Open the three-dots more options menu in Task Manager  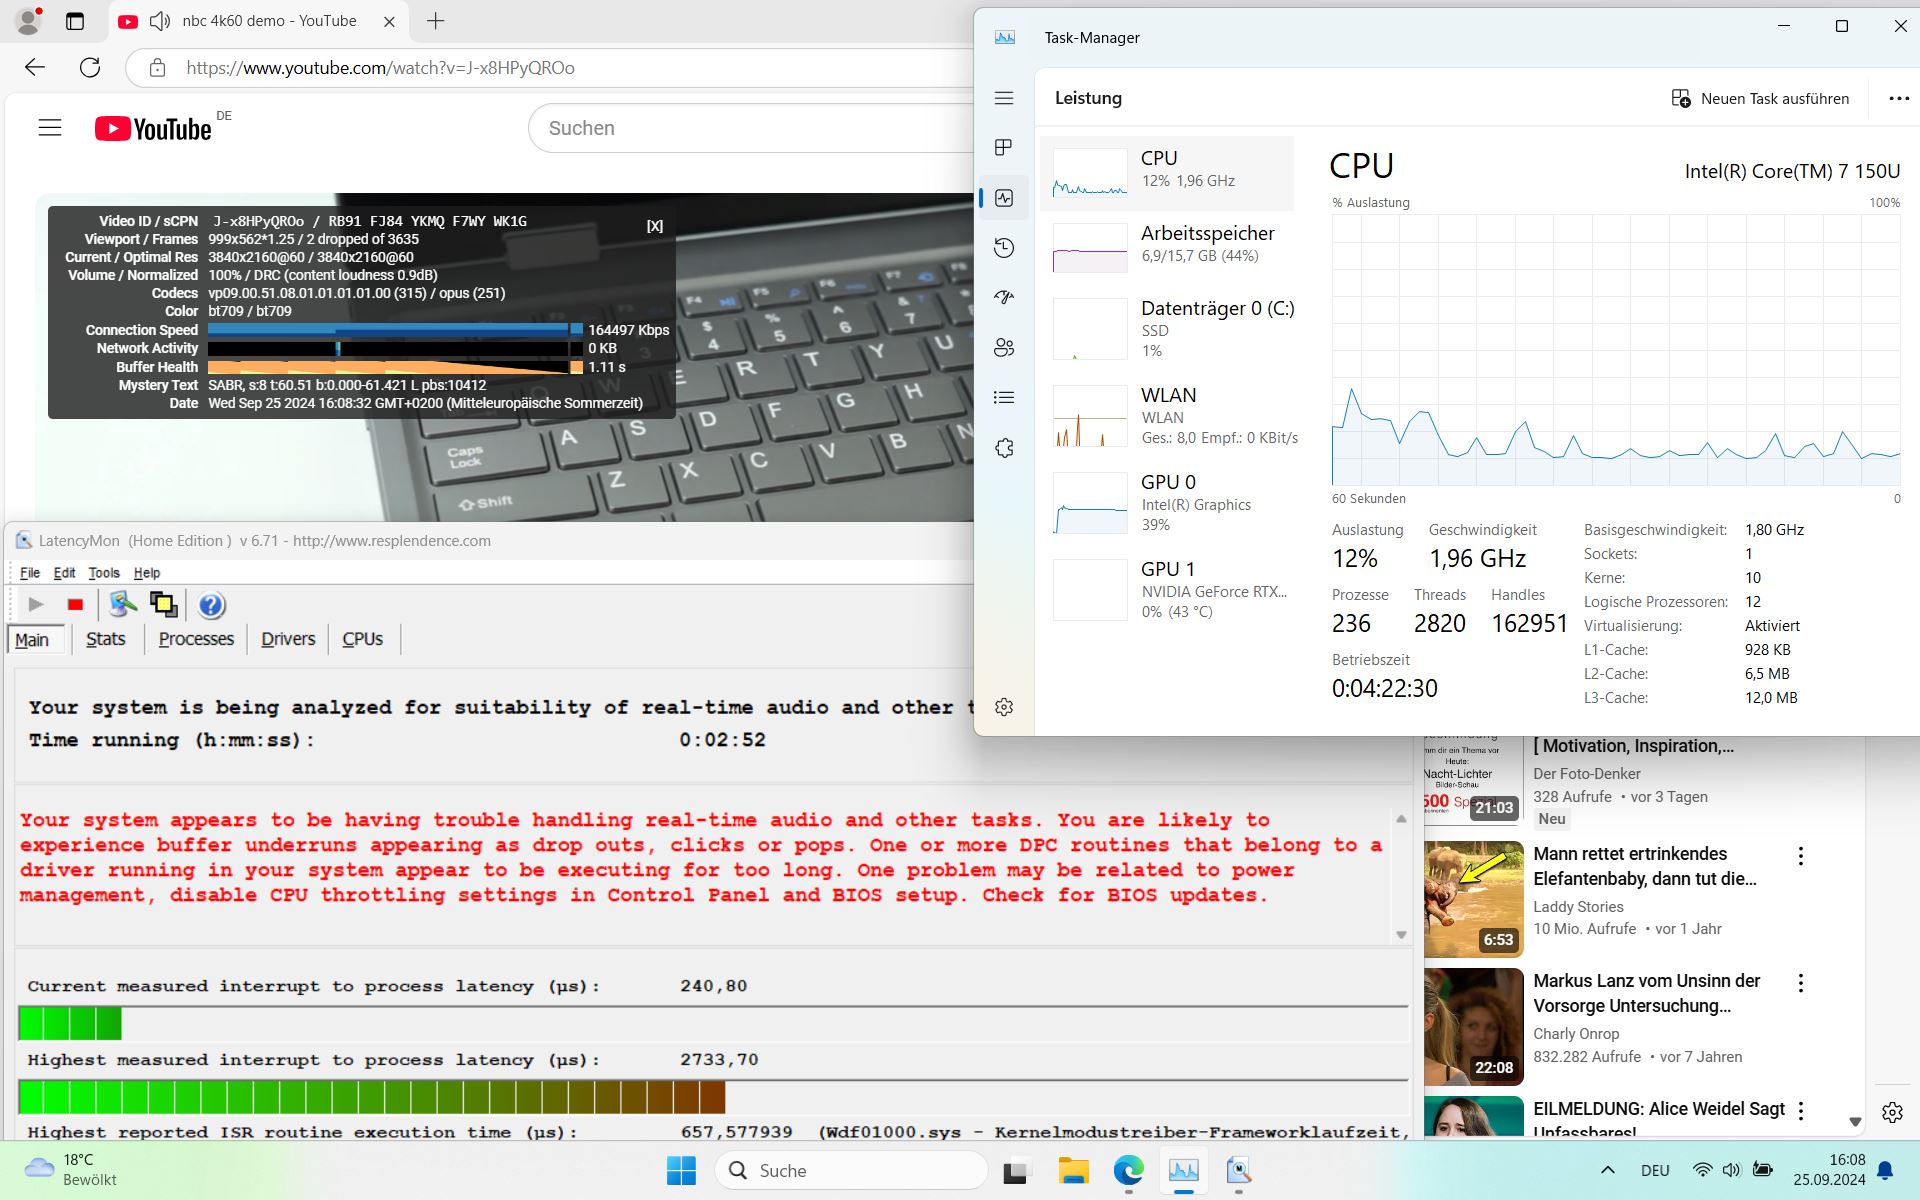coord(1898,98)
